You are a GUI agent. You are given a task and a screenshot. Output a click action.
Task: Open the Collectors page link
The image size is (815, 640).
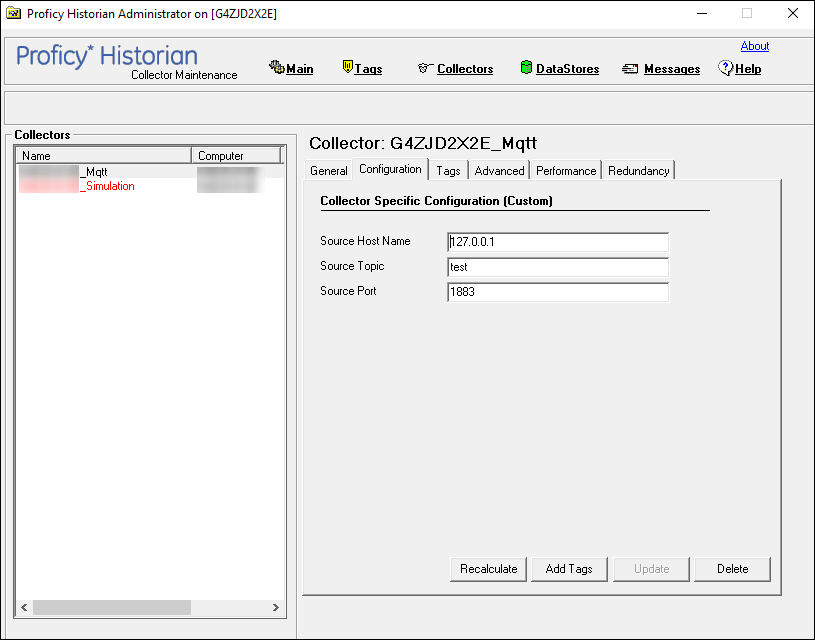tap(465, 69)
